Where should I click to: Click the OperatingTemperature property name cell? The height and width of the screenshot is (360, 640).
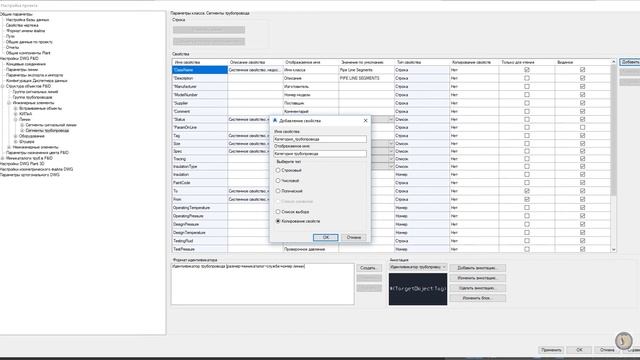[x=200, y=208]
